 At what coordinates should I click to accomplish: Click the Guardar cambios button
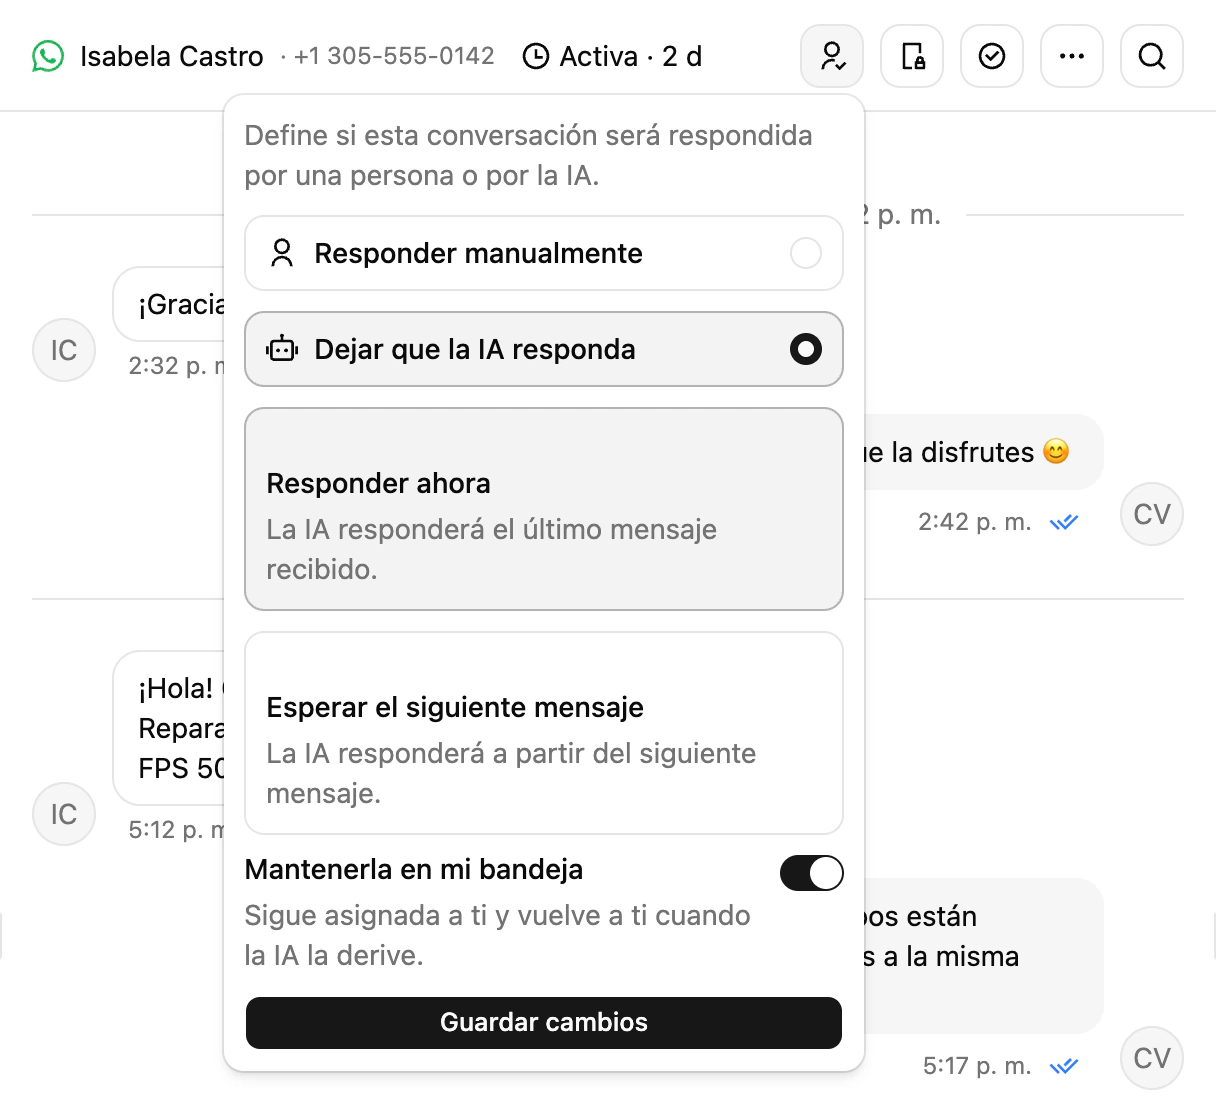[544, 1022]
